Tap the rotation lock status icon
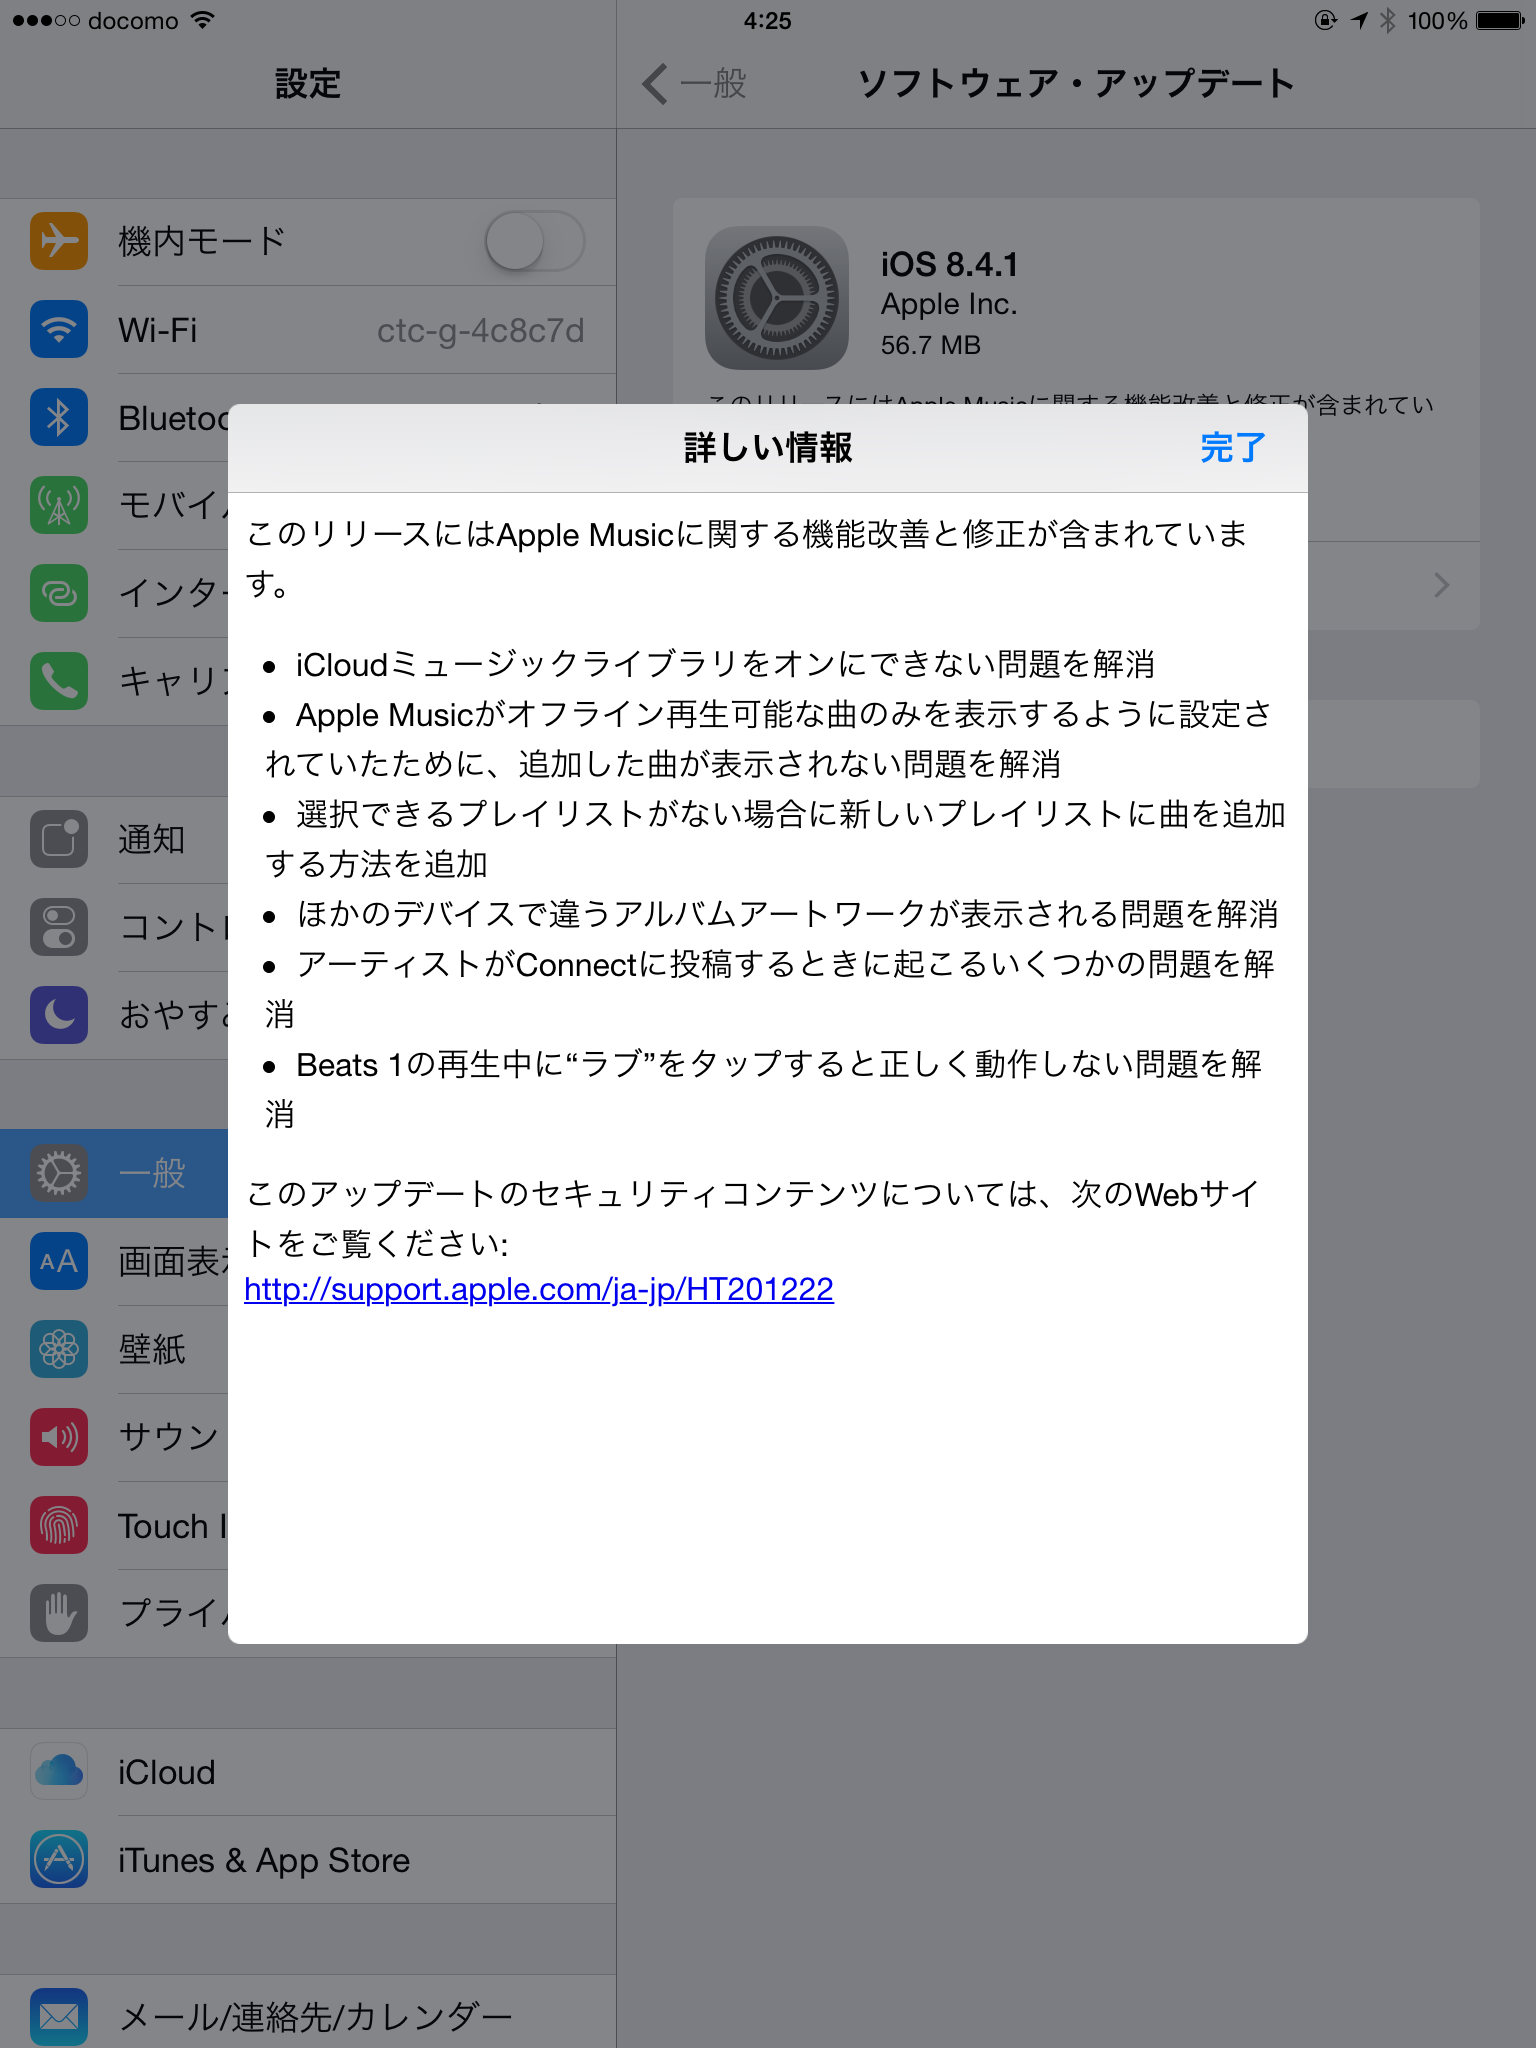This screenshot has height=2048, width=1536. coord(1326,20)
